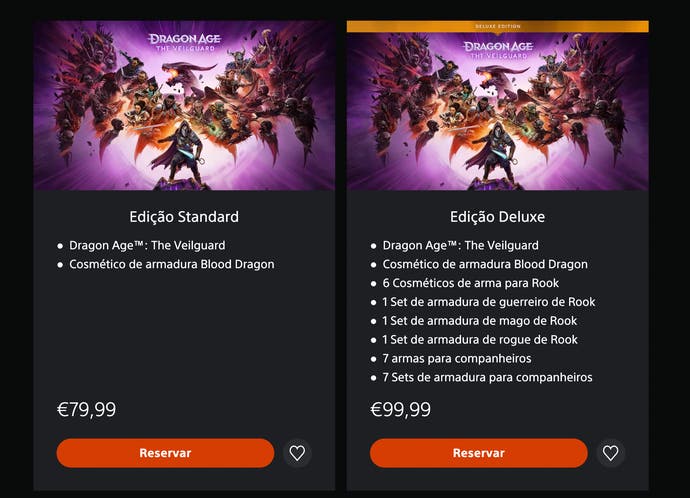Add Edição Standard to wishlist with heart icon

297,453
